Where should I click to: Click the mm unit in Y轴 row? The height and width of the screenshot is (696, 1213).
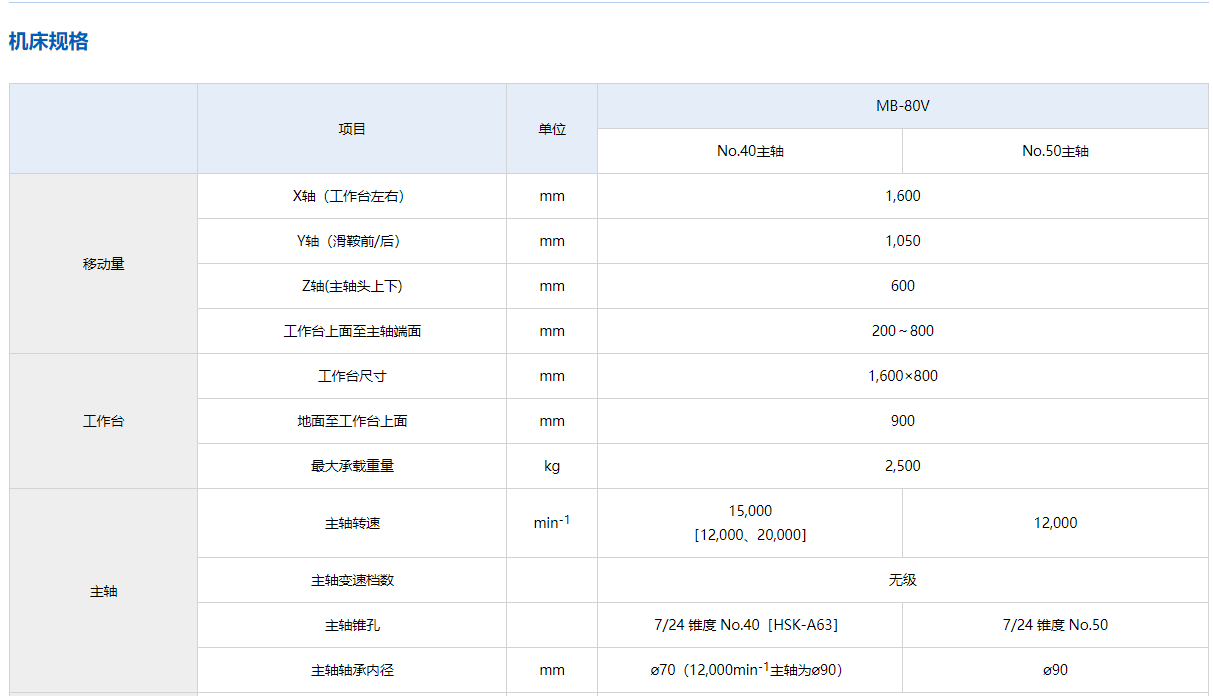pyautogui.click(x=552, y=241)
